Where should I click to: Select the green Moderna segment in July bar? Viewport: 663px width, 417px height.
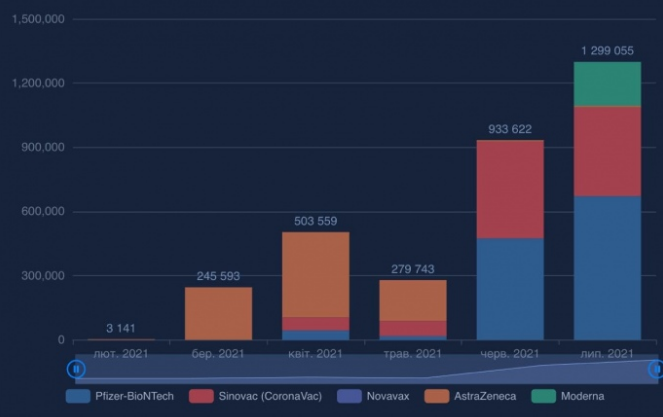click(x=607, y=84)
